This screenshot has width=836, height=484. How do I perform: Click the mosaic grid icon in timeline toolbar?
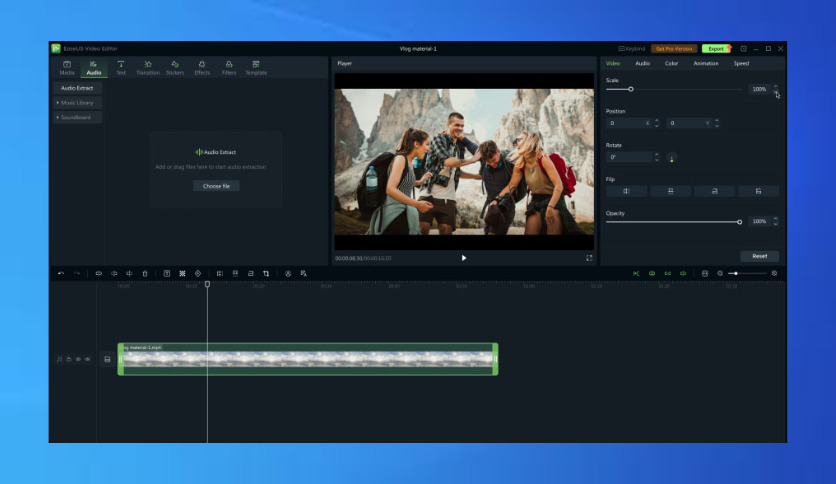pos(182,273)
